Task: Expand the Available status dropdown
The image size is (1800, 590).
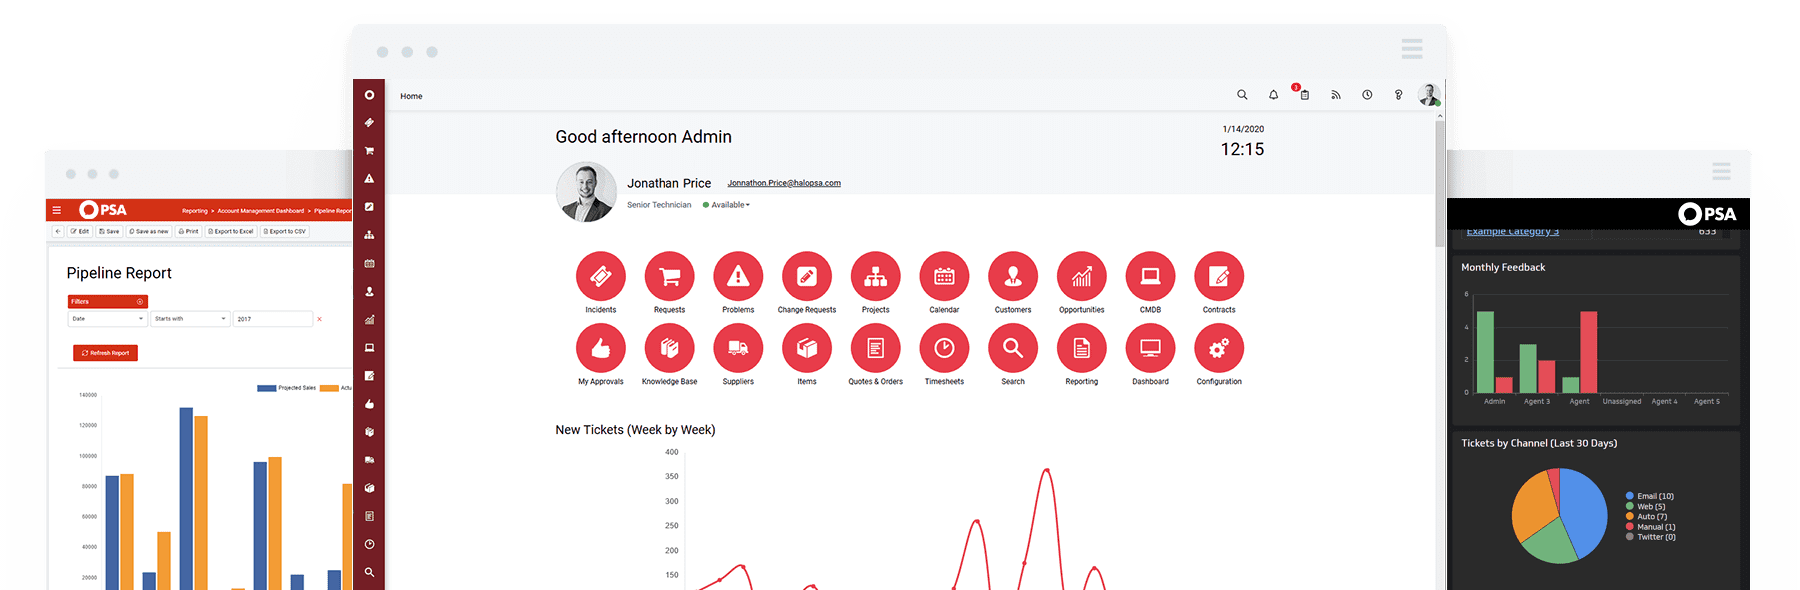Action: [727, 205]
